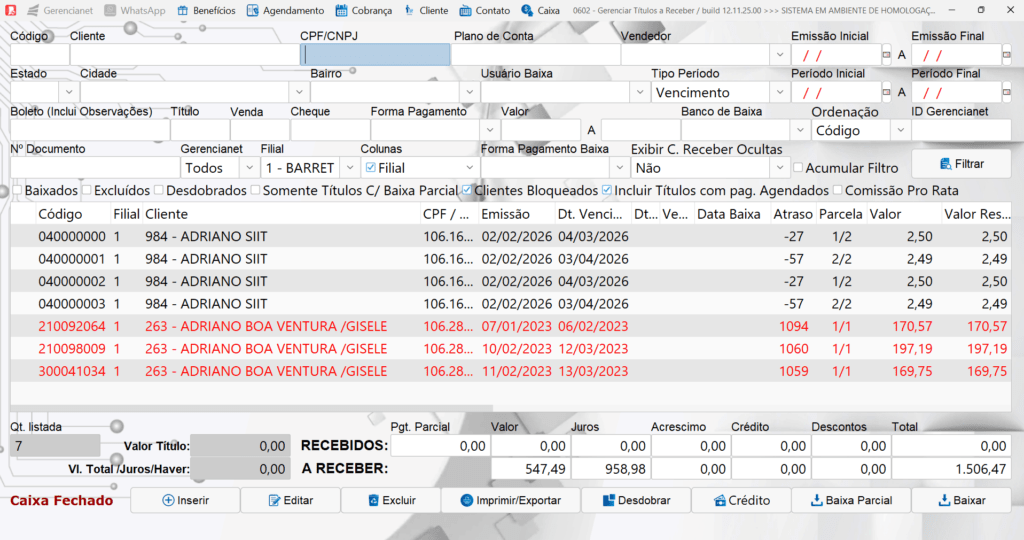Viewport: 1024px width, 540px height.
Task: Click the Inserir button
Action: click(185, 500)
